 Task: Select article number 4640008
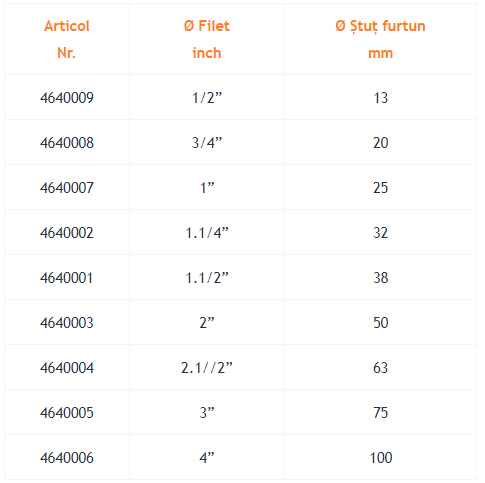(x=67, y=143)
